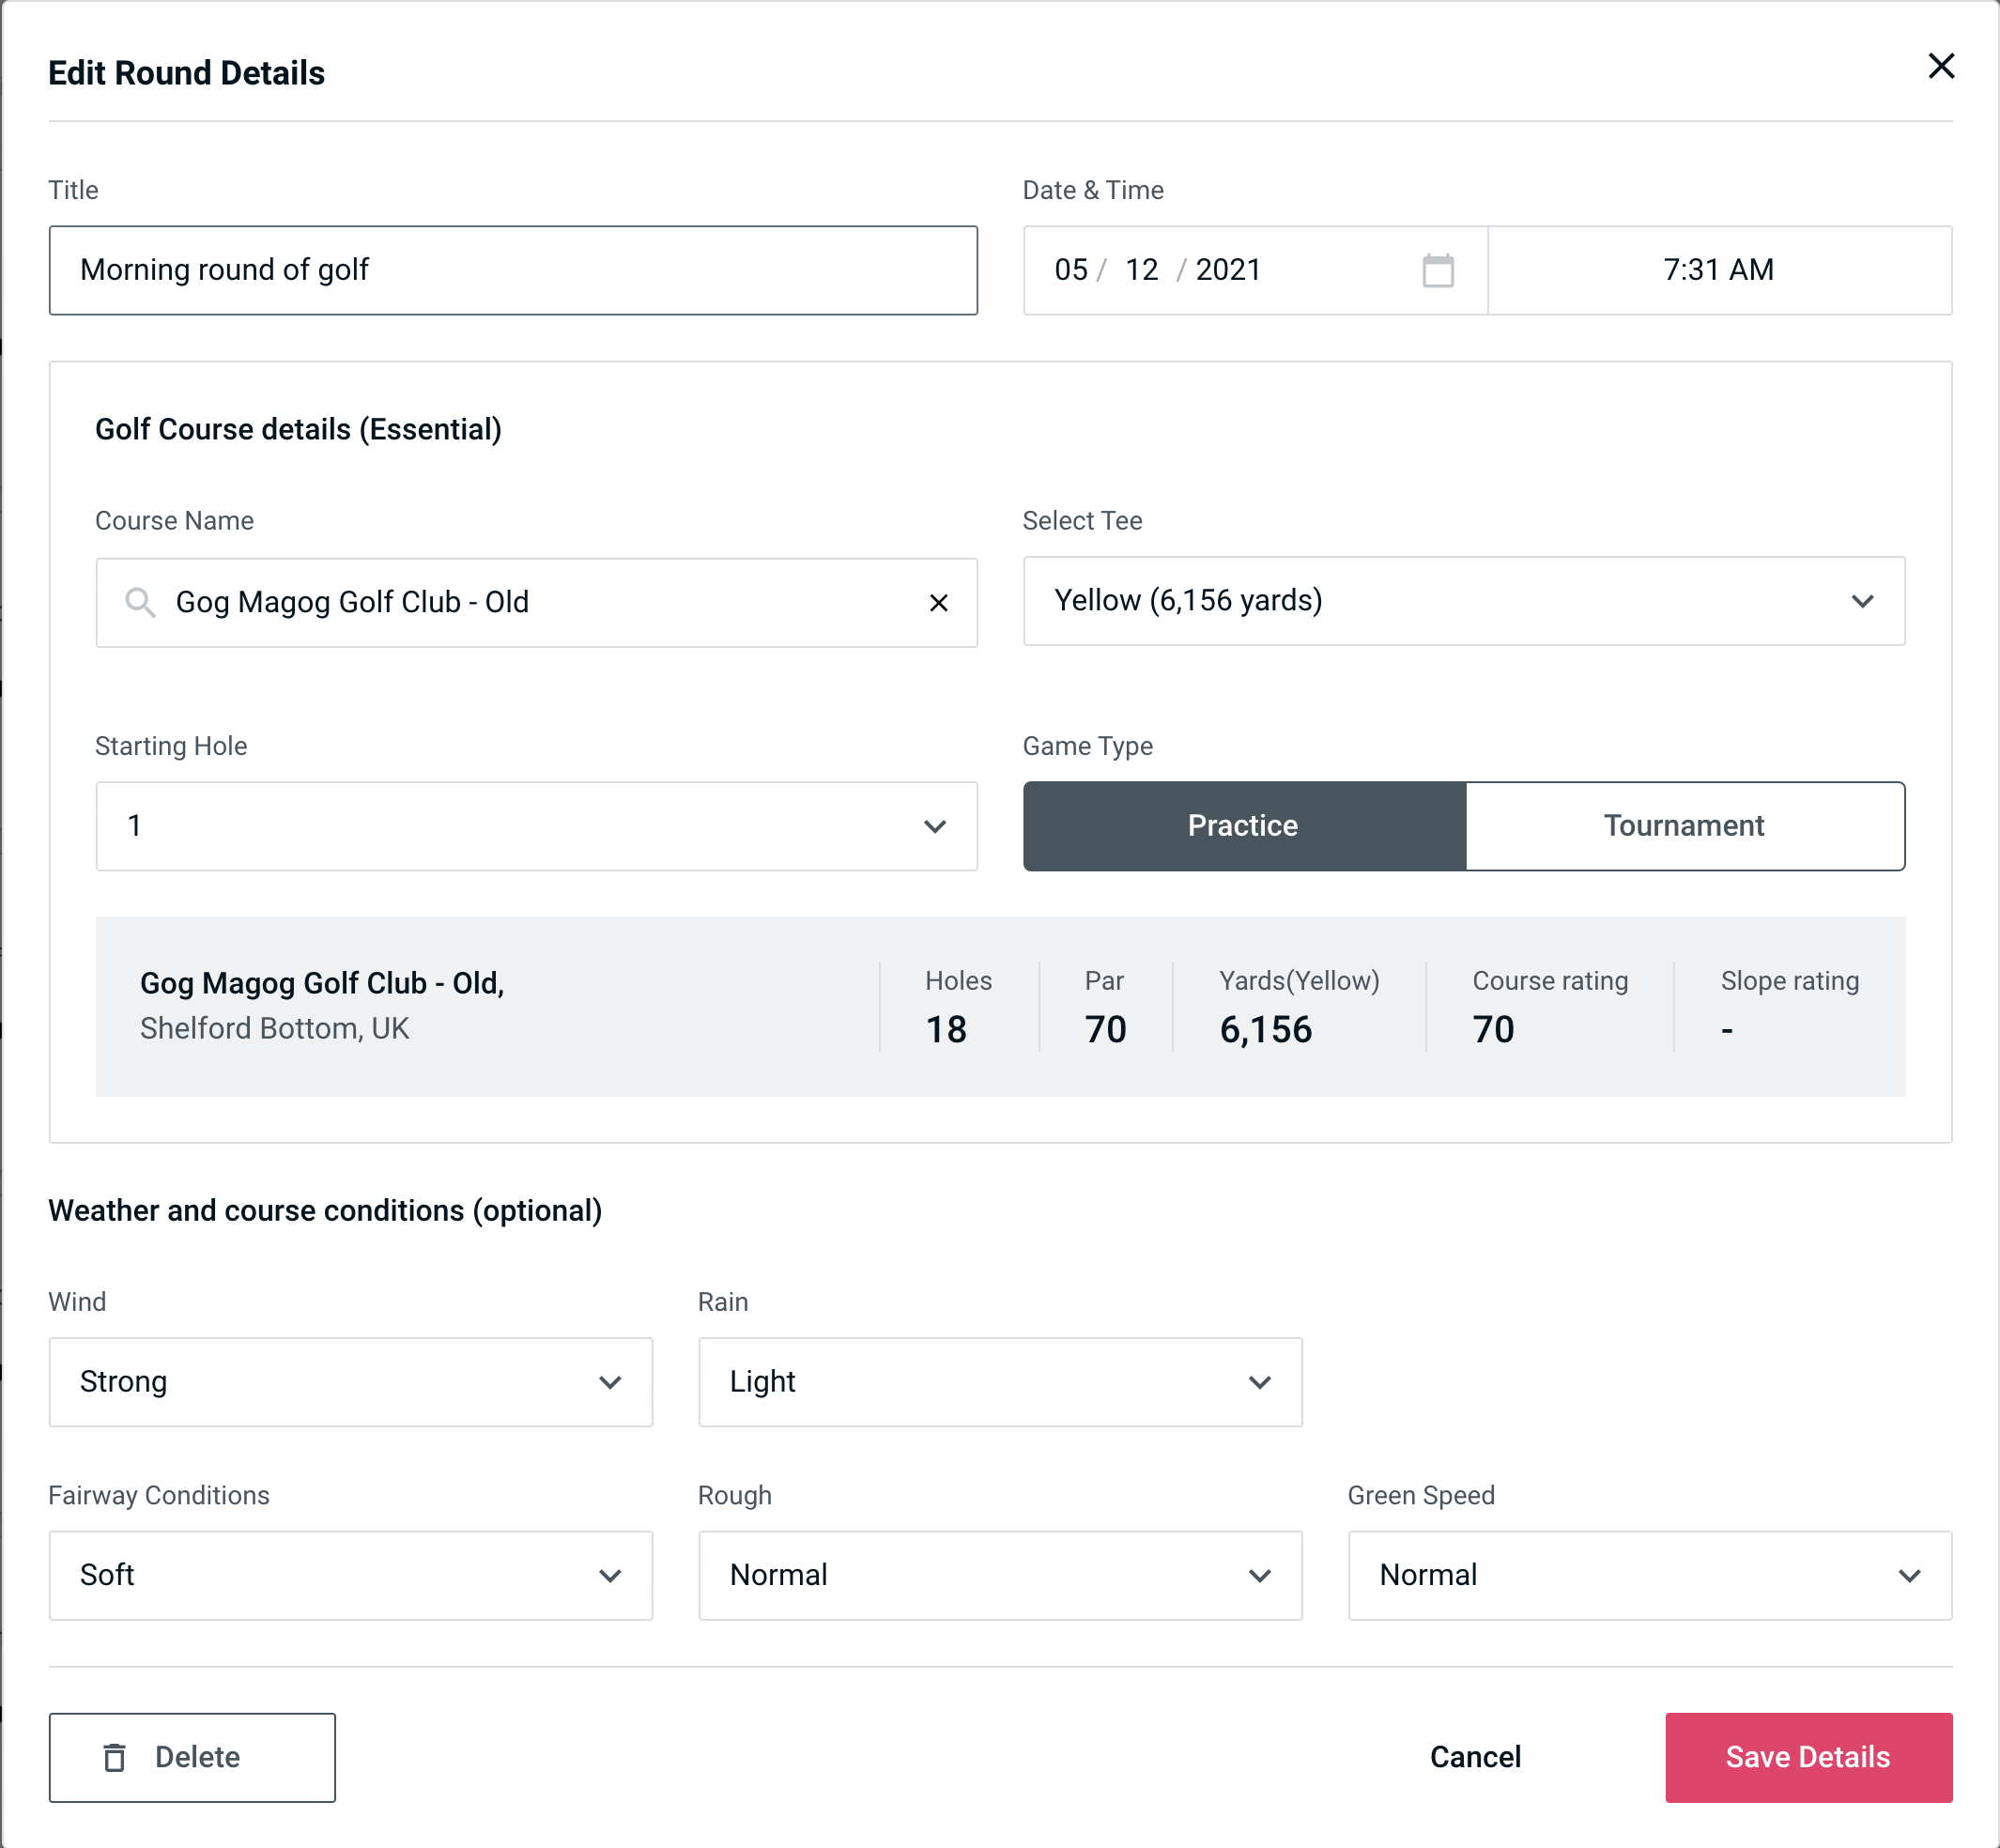The height and width of the screenshot is (1848, 2000).
Task: Open the Starting Hole dropdown menu
Action: point(535,827)
